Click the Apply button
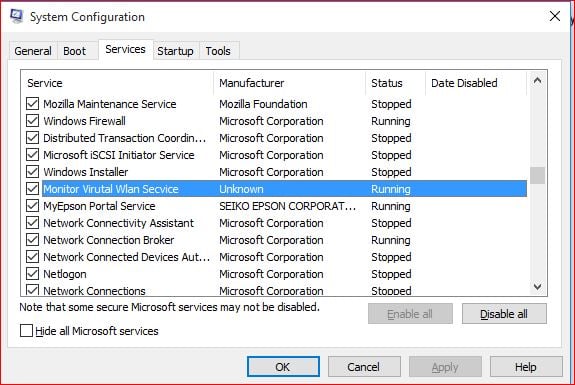The width and height of the screenshot is (575, 385). coord(445,367)
